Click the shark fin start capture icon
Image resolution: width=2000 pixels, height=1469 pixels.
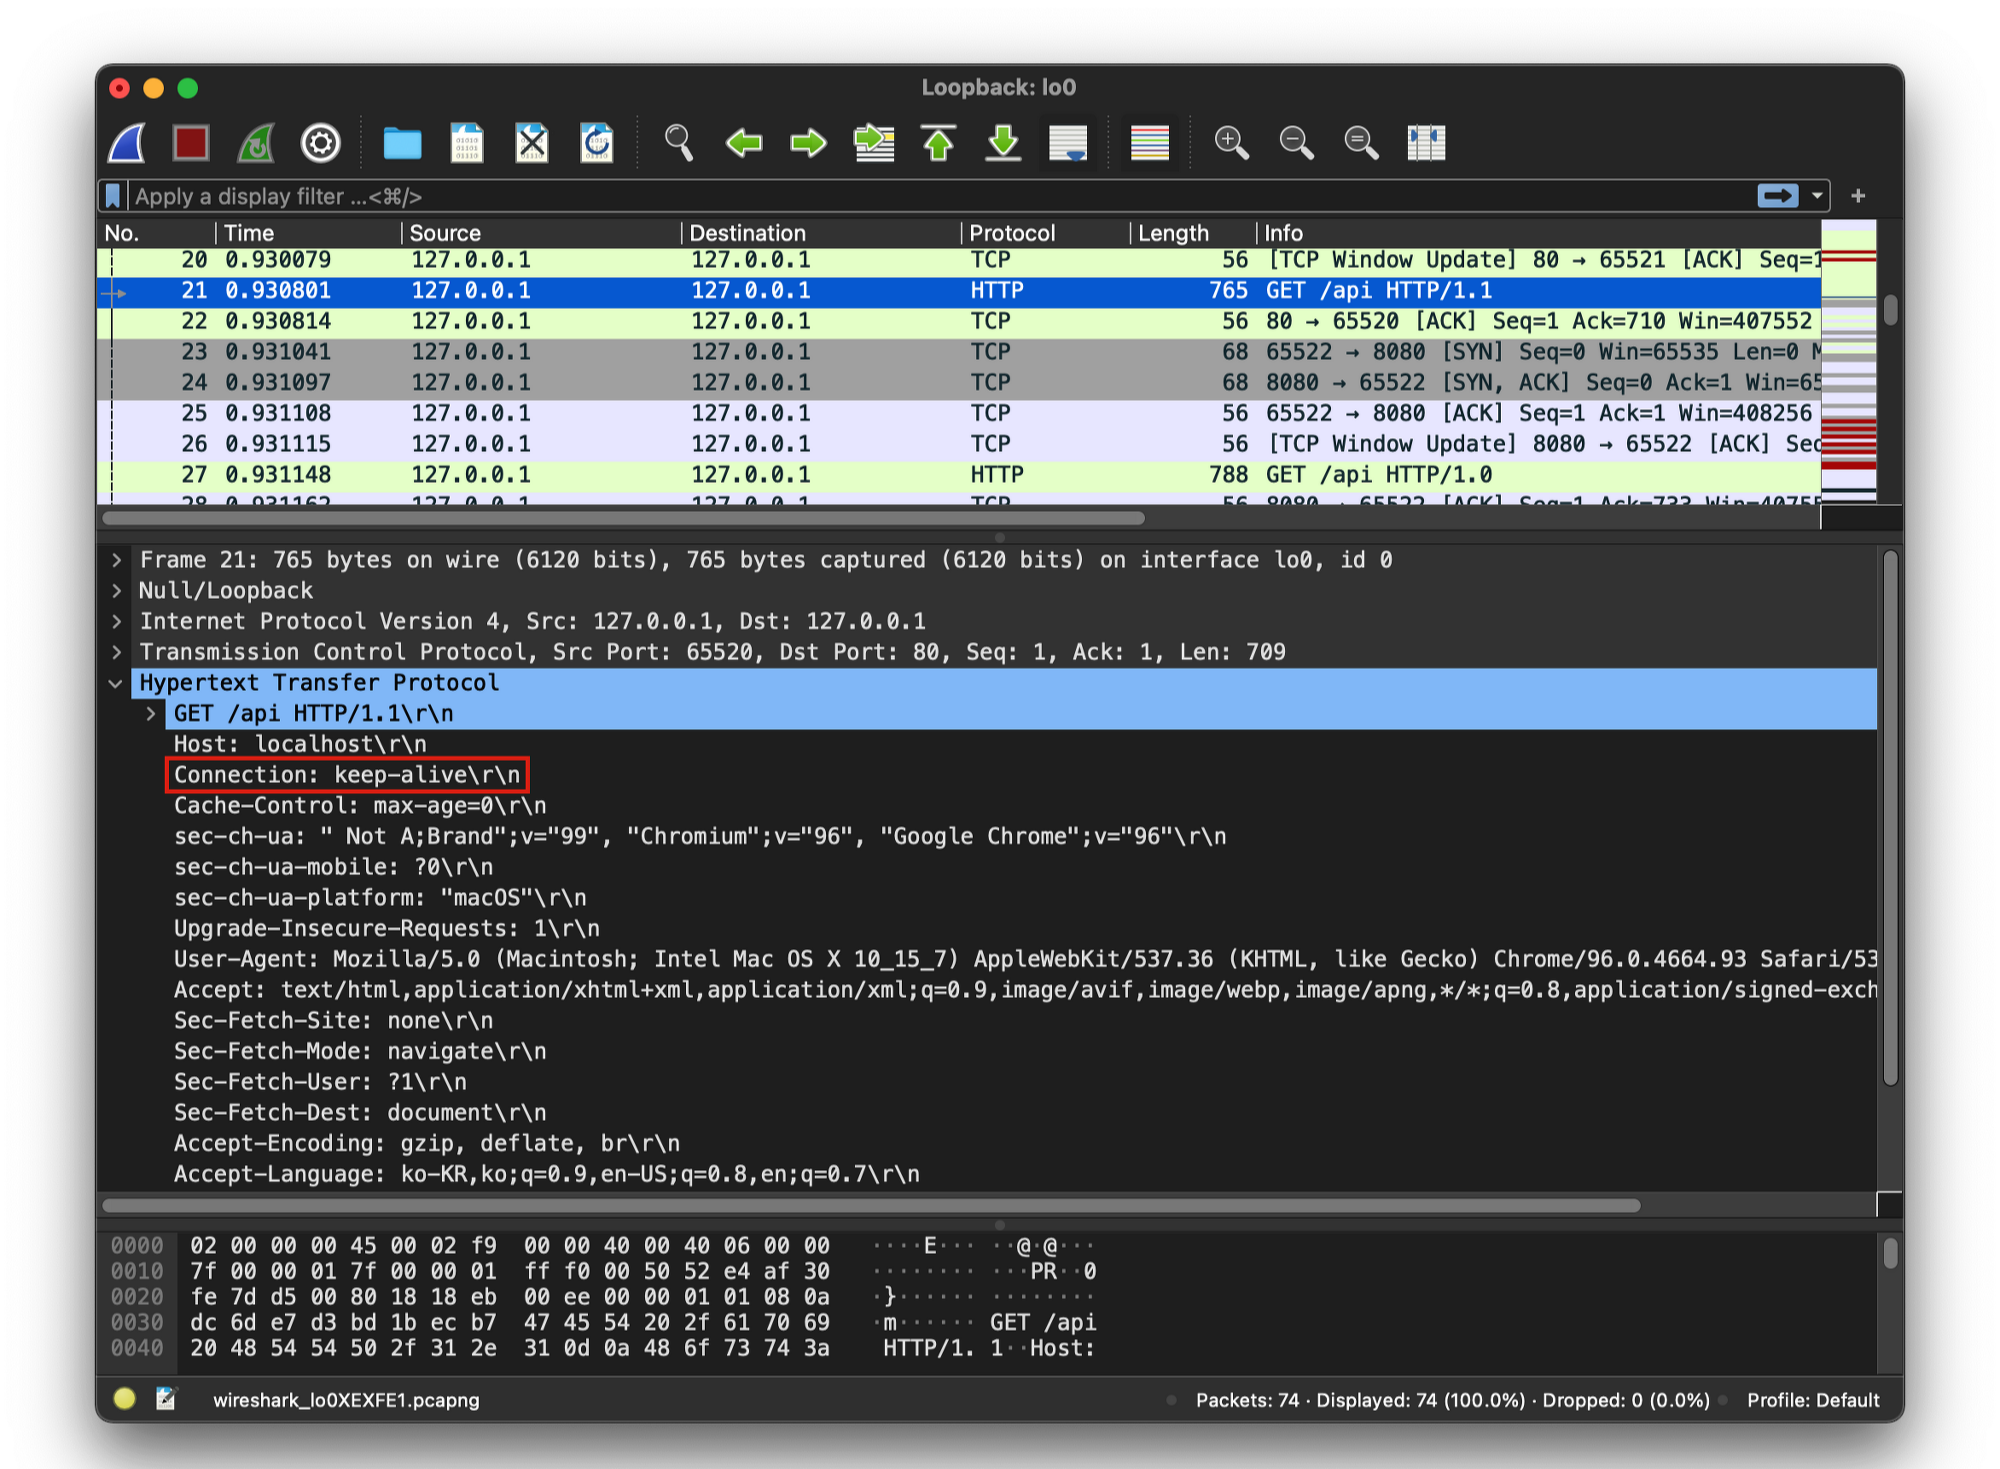(x=127, y=143)
